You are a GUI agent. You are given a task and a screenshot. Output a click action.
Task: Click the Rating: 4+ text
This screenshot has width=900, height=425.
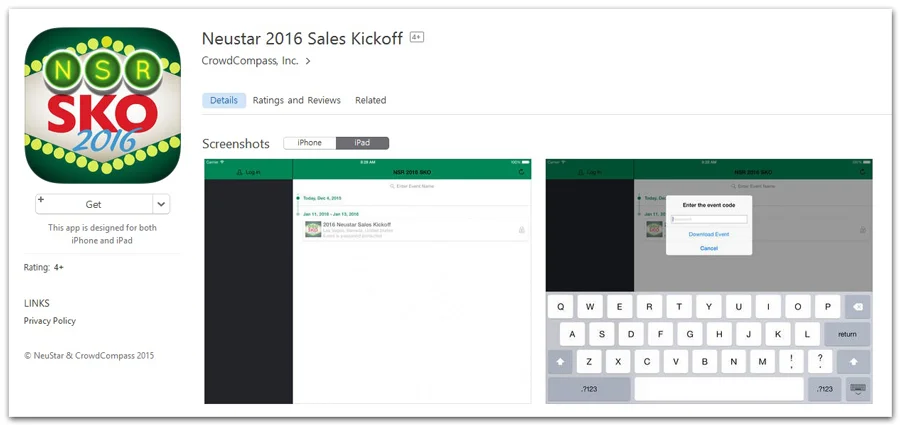(44, 268)
